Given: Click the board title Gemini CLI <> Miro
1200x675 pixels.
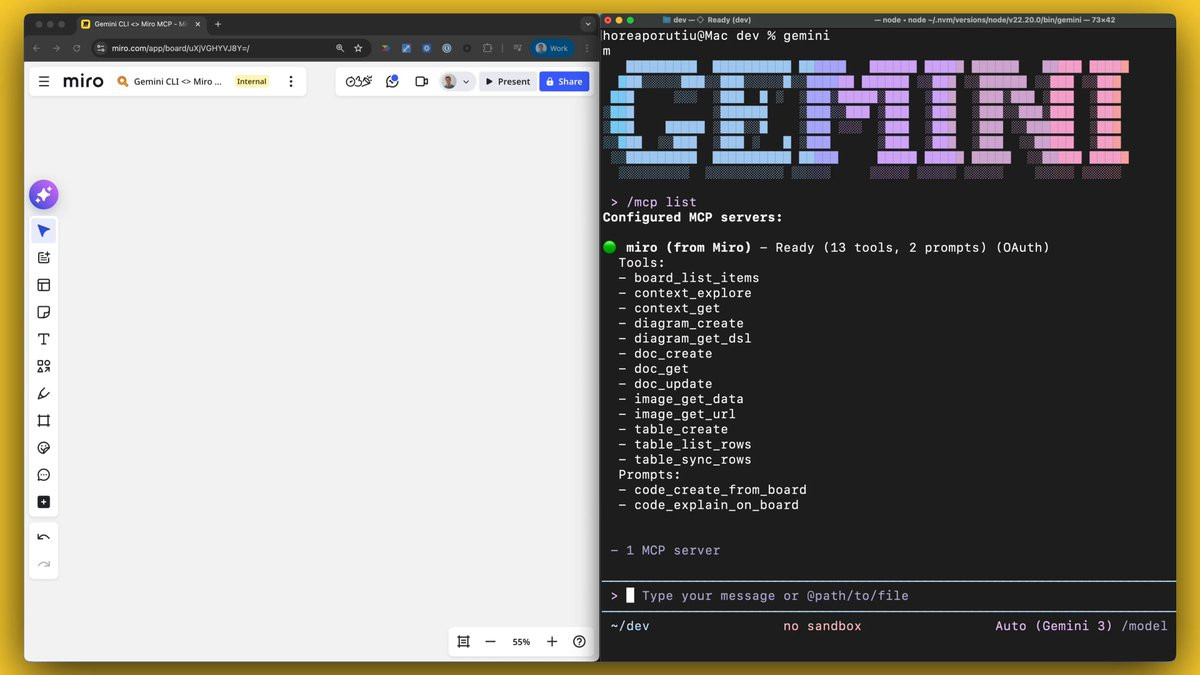Looking at the screenshot, I should click(x=177, y=82).
